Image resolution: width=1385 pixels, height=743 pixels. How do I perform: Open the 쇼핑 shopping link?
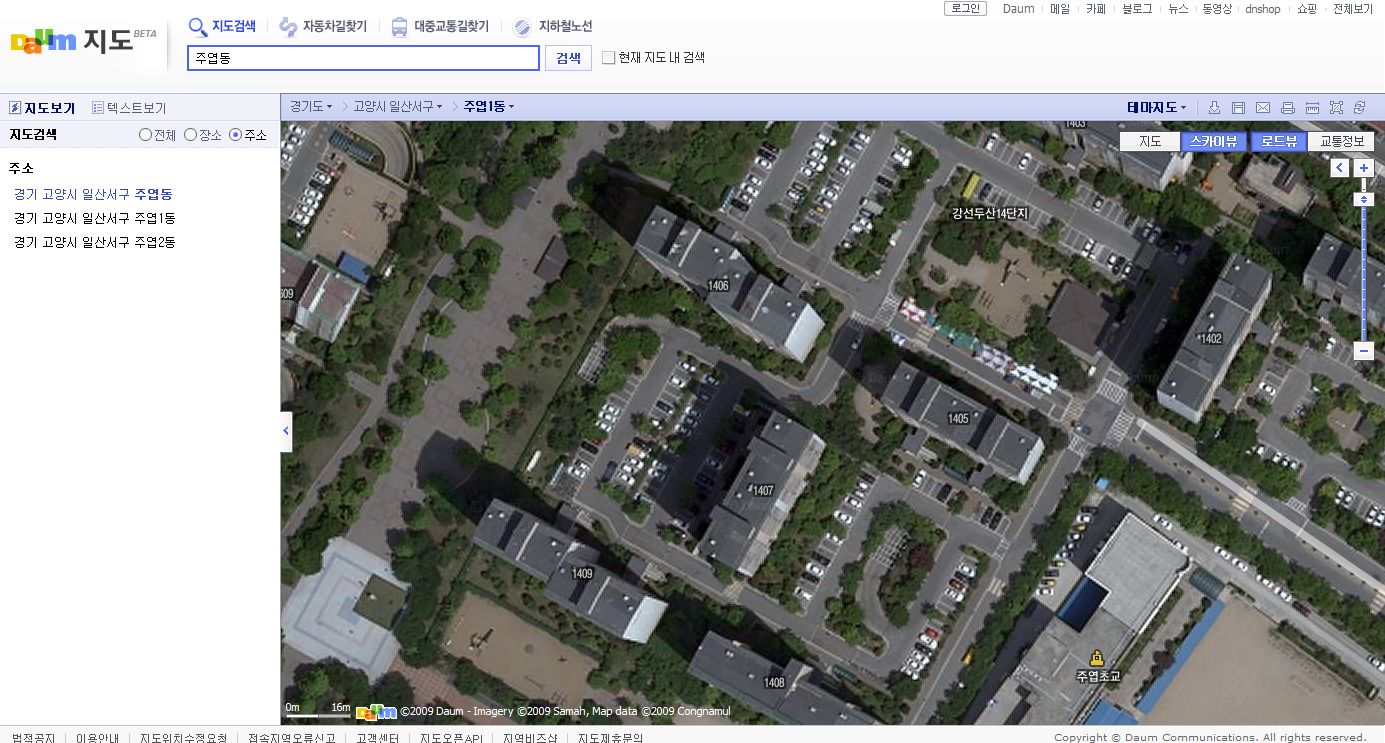(1307, 9)
